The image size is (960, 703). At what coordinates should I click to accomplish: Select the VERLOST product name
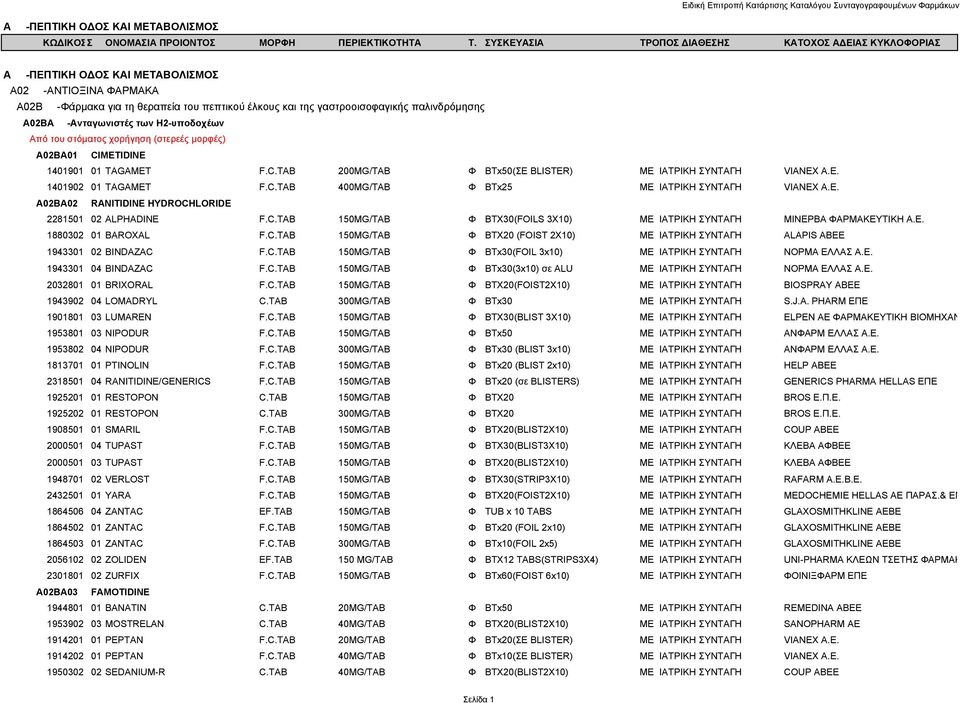[127, 479]
